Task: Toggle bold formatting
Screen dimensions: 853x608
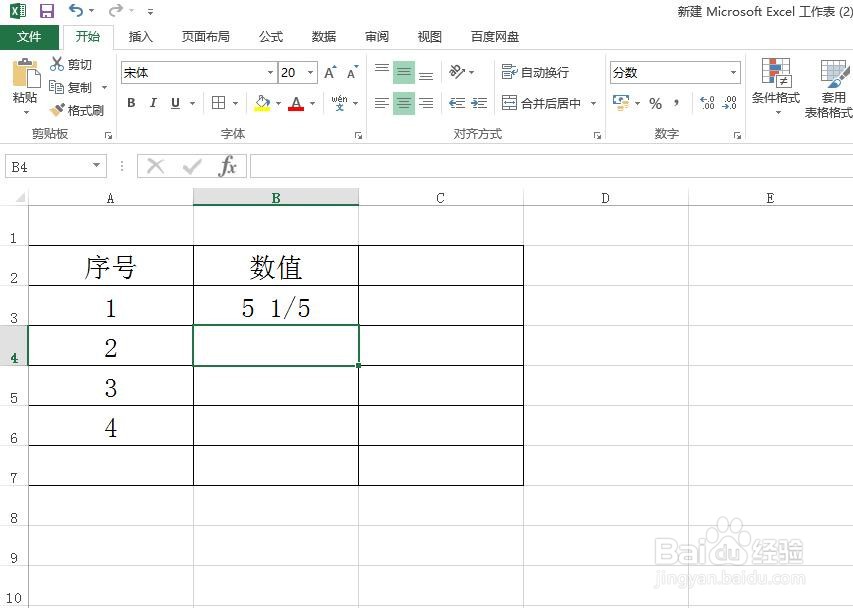Action: pyautogui.click(x=131, y=103)
